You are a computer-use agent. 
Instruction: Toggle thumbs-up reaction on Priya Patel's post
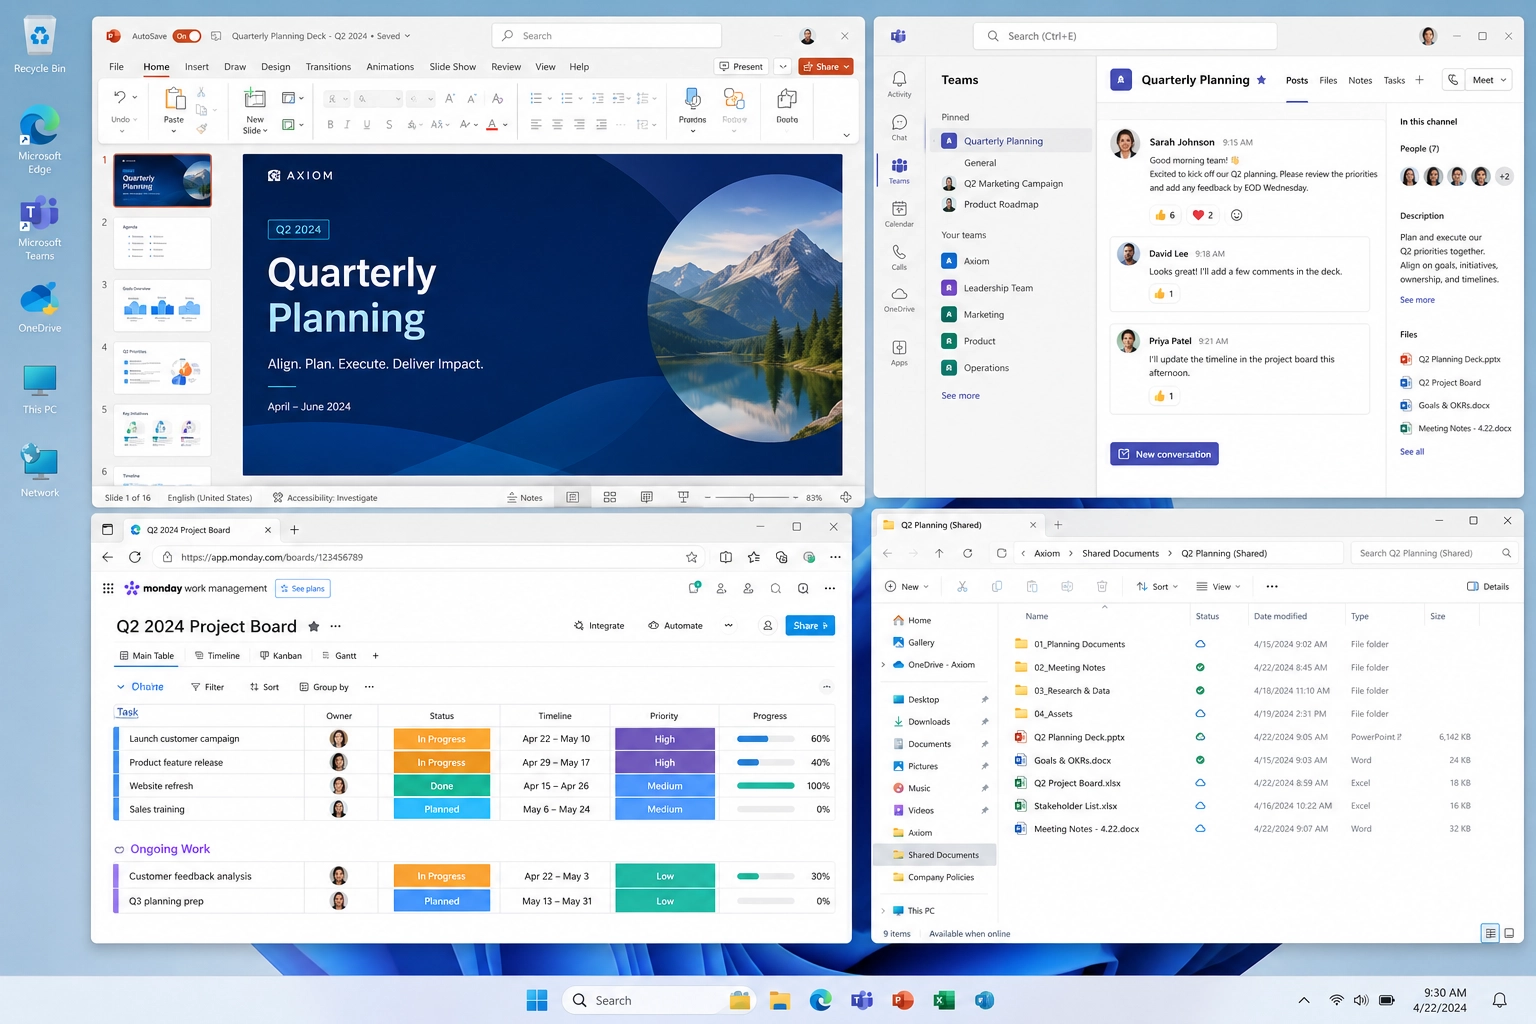[x=1164, y=396]
